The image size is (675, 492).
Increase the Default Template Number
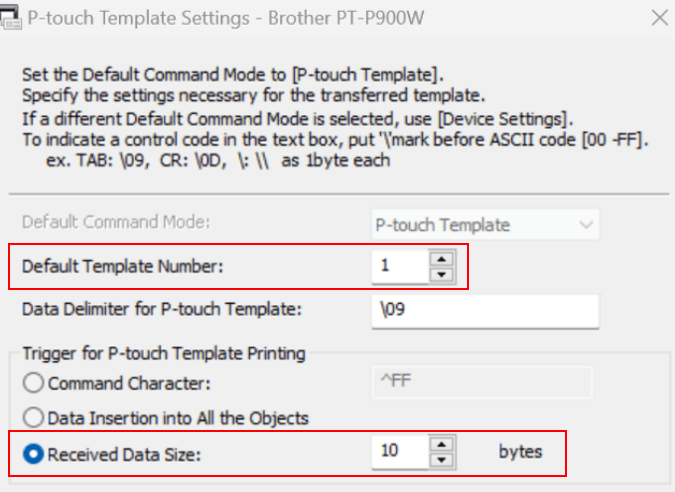click(443, 259)
